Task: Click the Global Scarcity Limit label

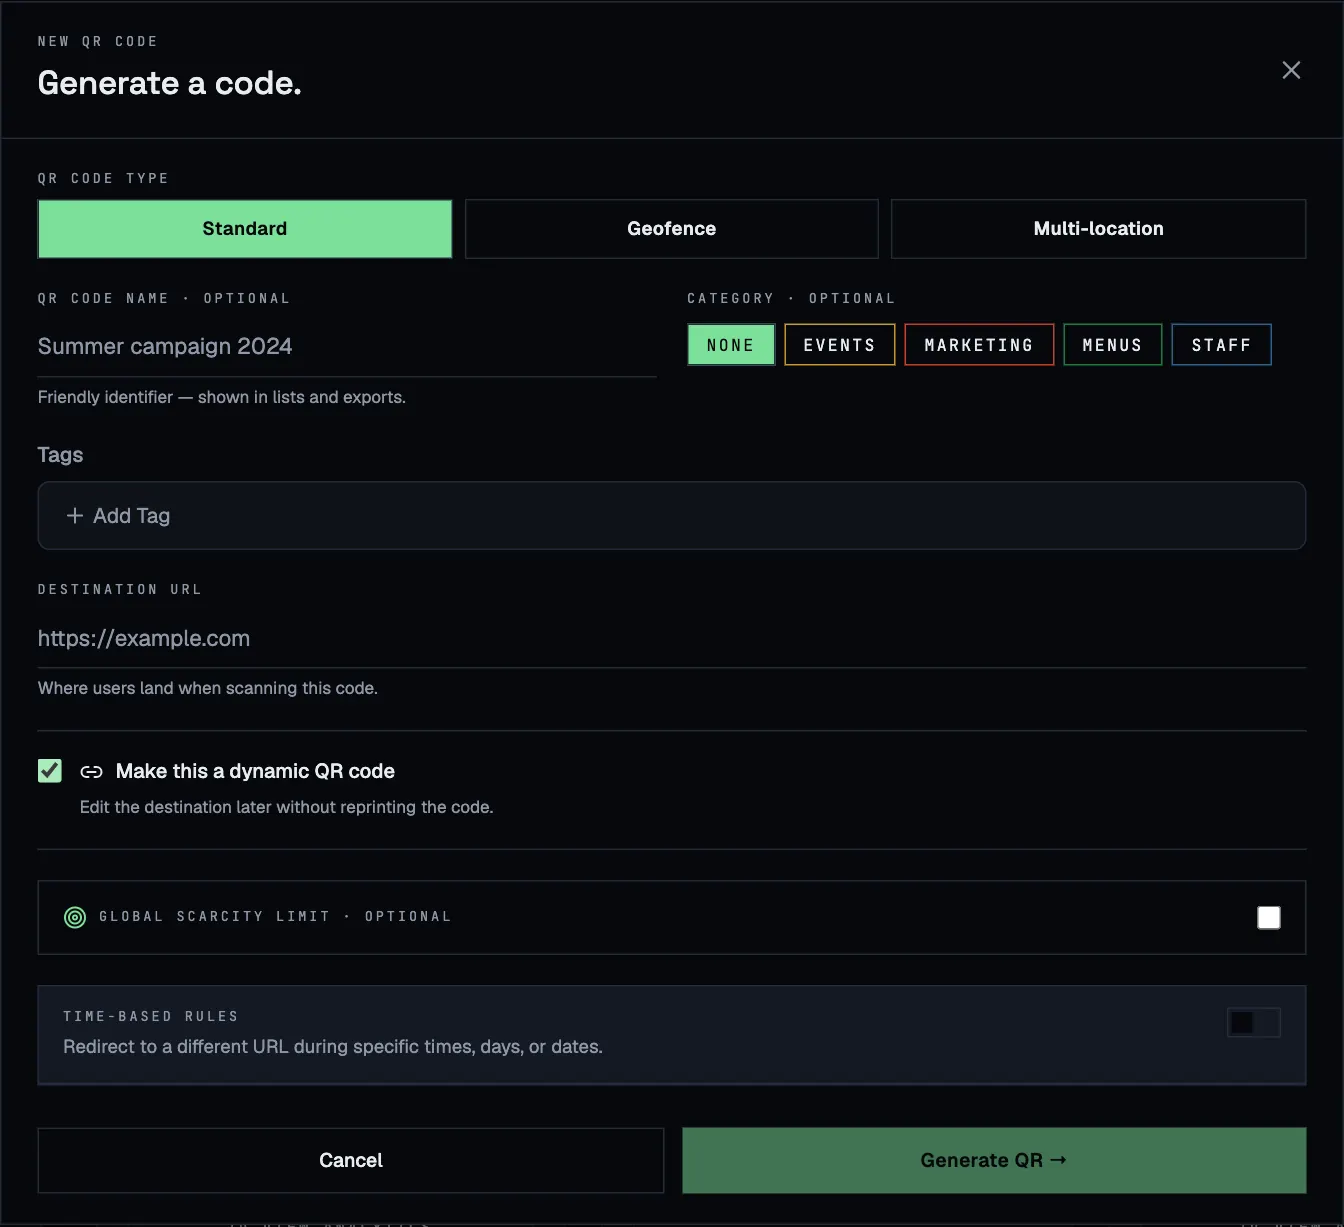Action: click(x=275, y=917)
